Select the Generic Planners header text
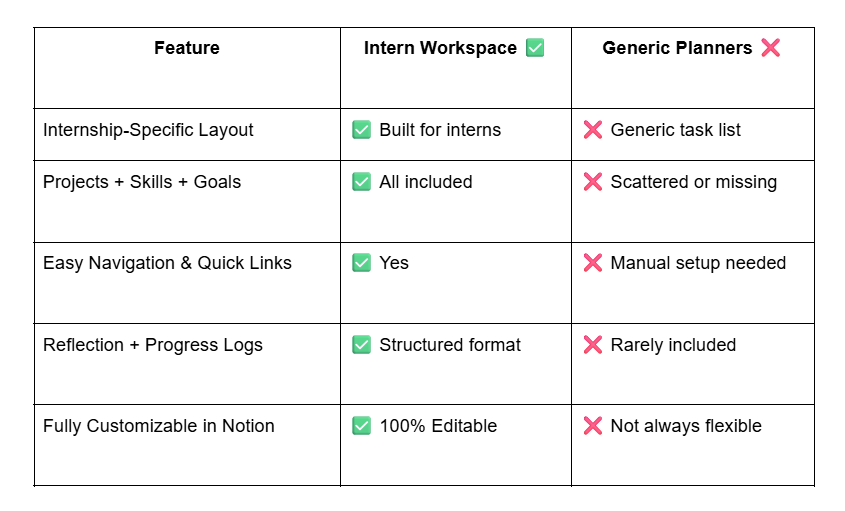 [677, 48]
